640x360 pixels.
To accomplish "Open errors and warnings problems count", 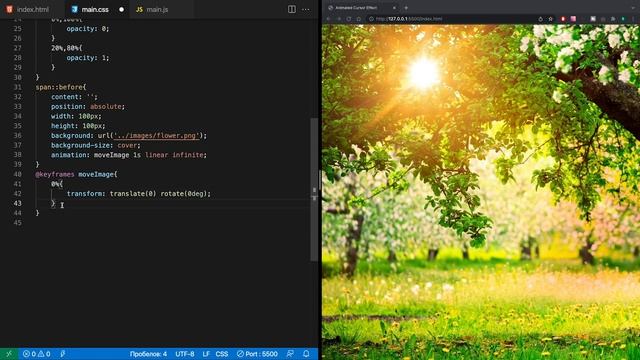I will click(x=37, y=354).
